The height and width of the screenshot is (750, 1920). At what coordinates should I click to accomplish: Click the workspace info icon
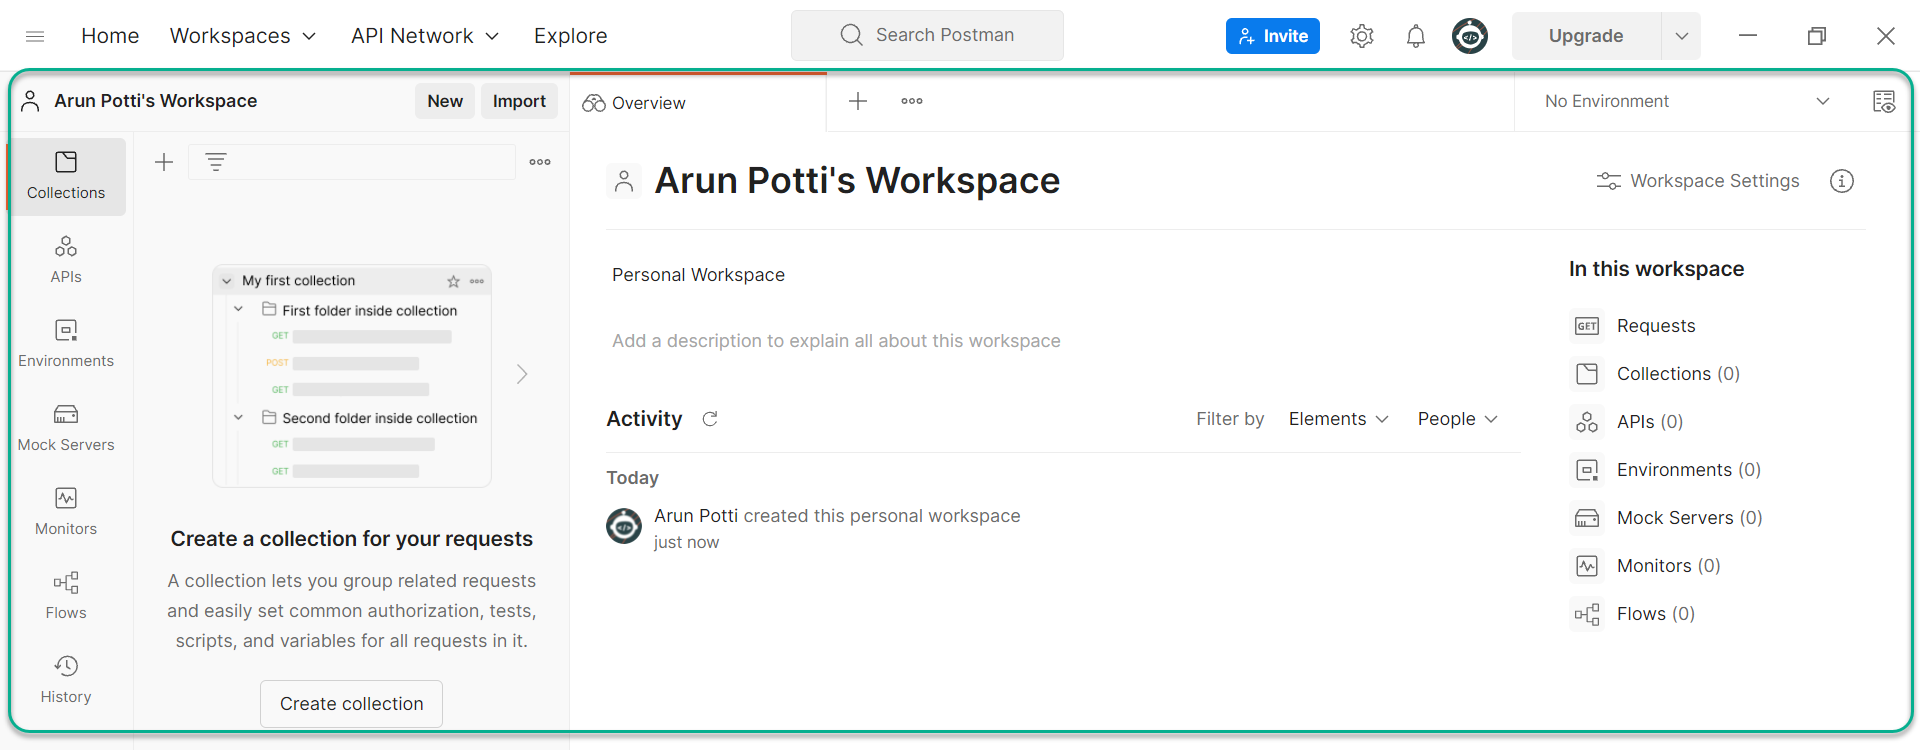tap(1841, 181)
